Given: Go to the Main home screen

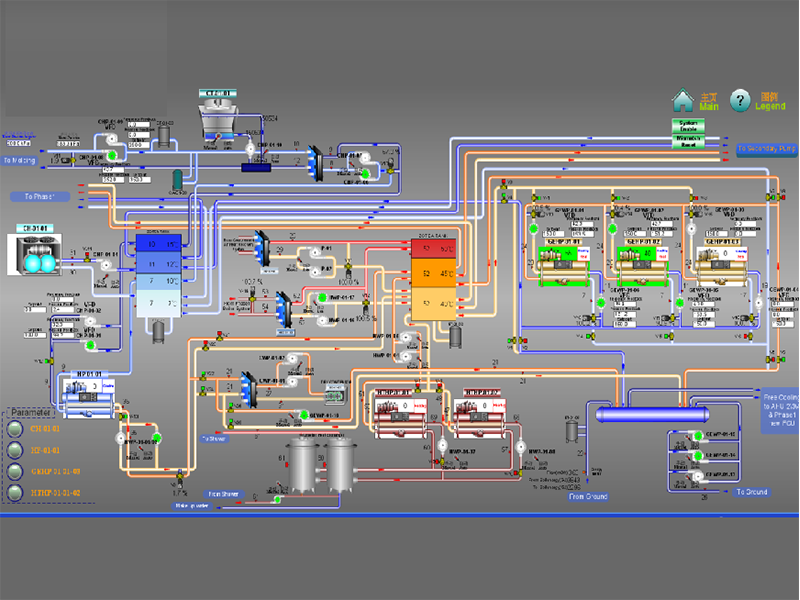Looking at the screenshot, I should coord(683,100).
